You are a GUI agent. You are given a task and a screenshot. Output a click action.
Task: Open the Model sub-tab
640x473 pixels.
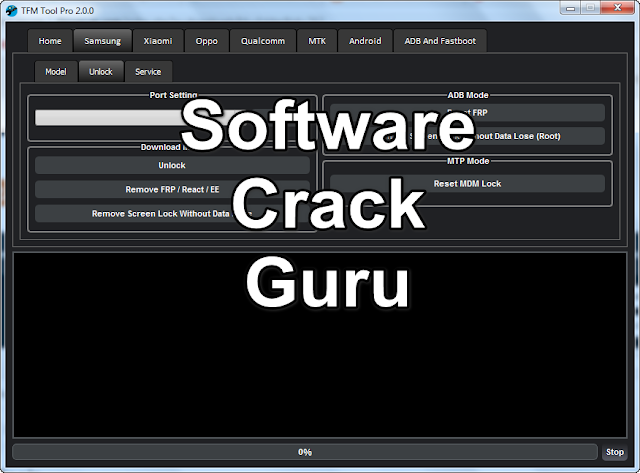[x=56, y=72]
